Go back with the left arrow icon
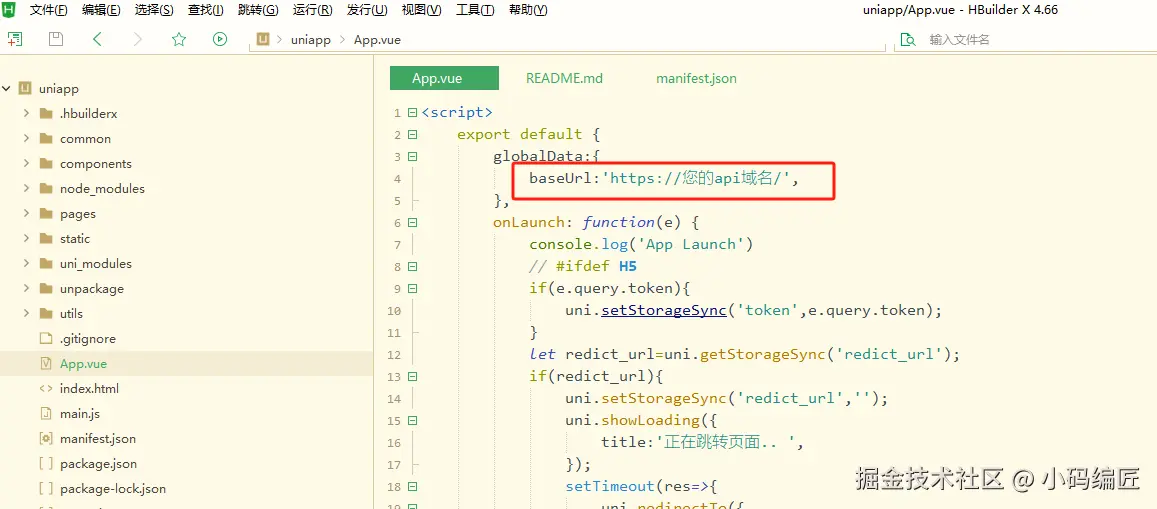Viewport: 1157px width, 509px height. pos(97,39)
